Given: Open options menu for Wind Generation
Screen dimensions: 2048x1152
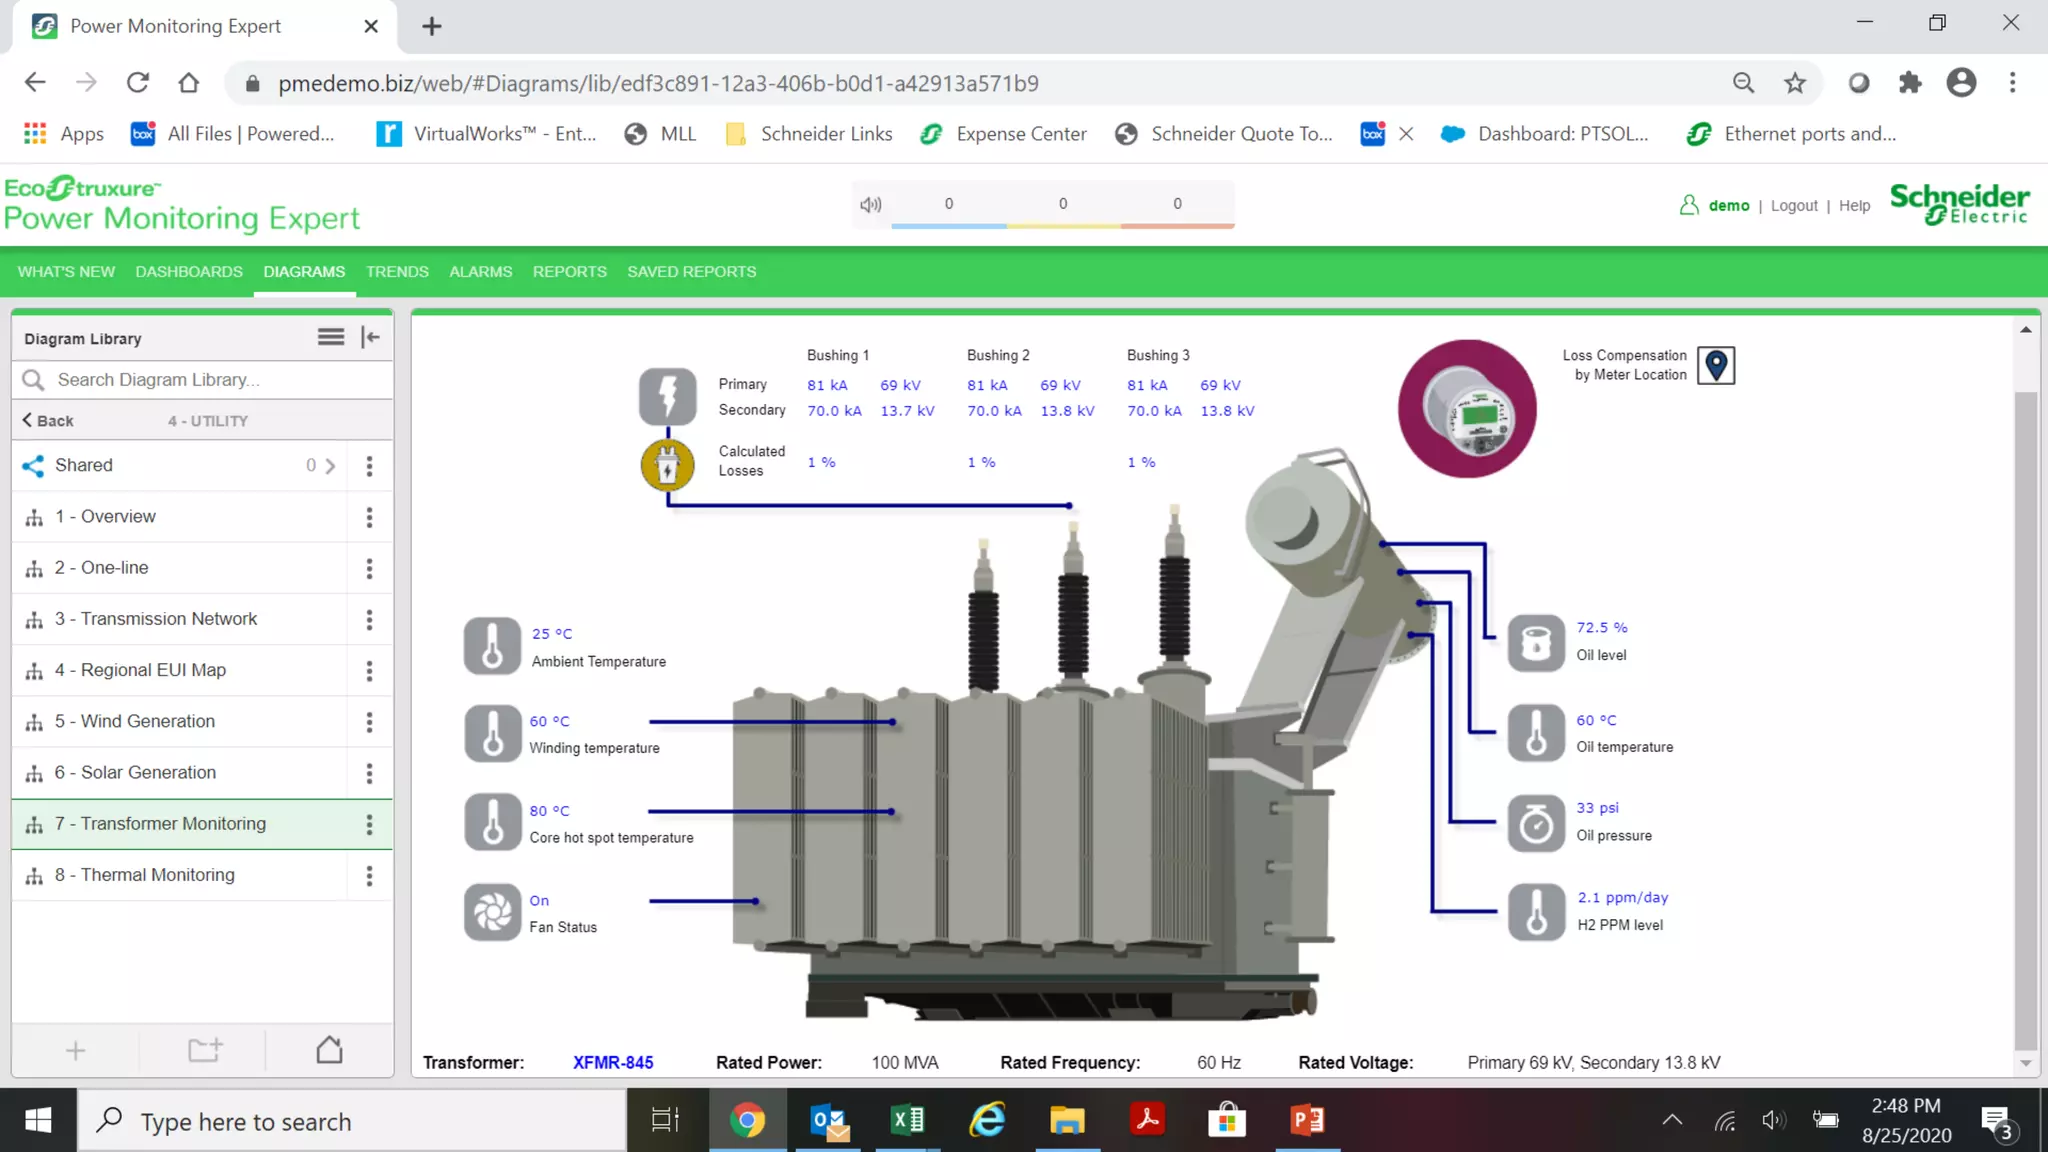Looking at the screenshot, I should [x=369, y=722].
